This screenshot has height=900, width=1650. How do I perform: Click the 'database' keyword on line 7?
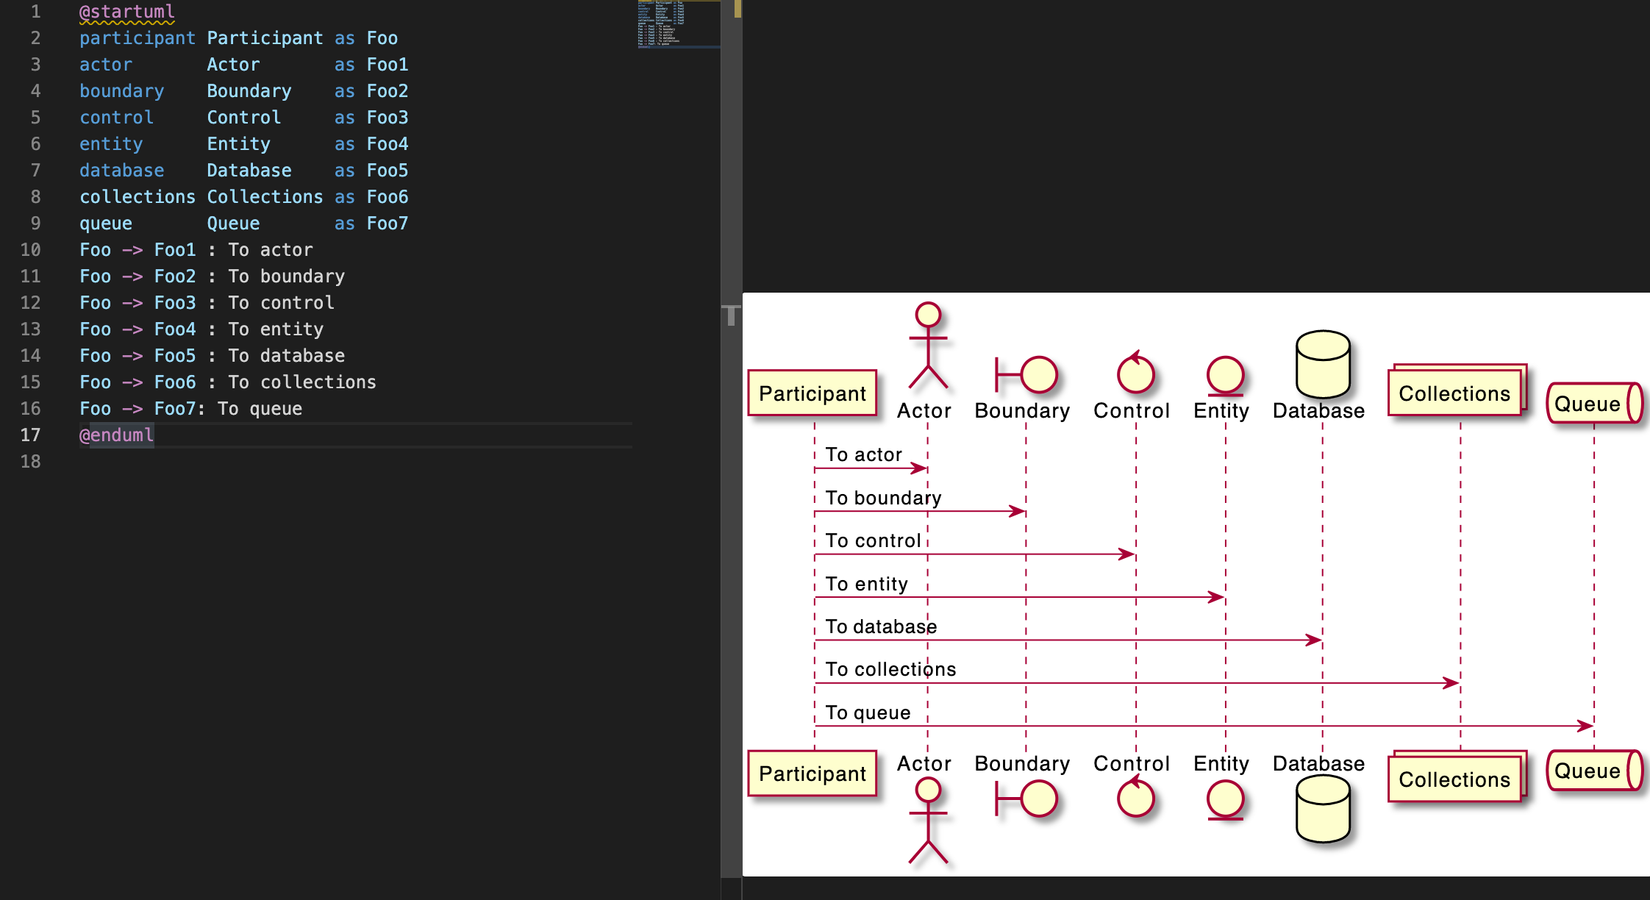coord(122,170)
